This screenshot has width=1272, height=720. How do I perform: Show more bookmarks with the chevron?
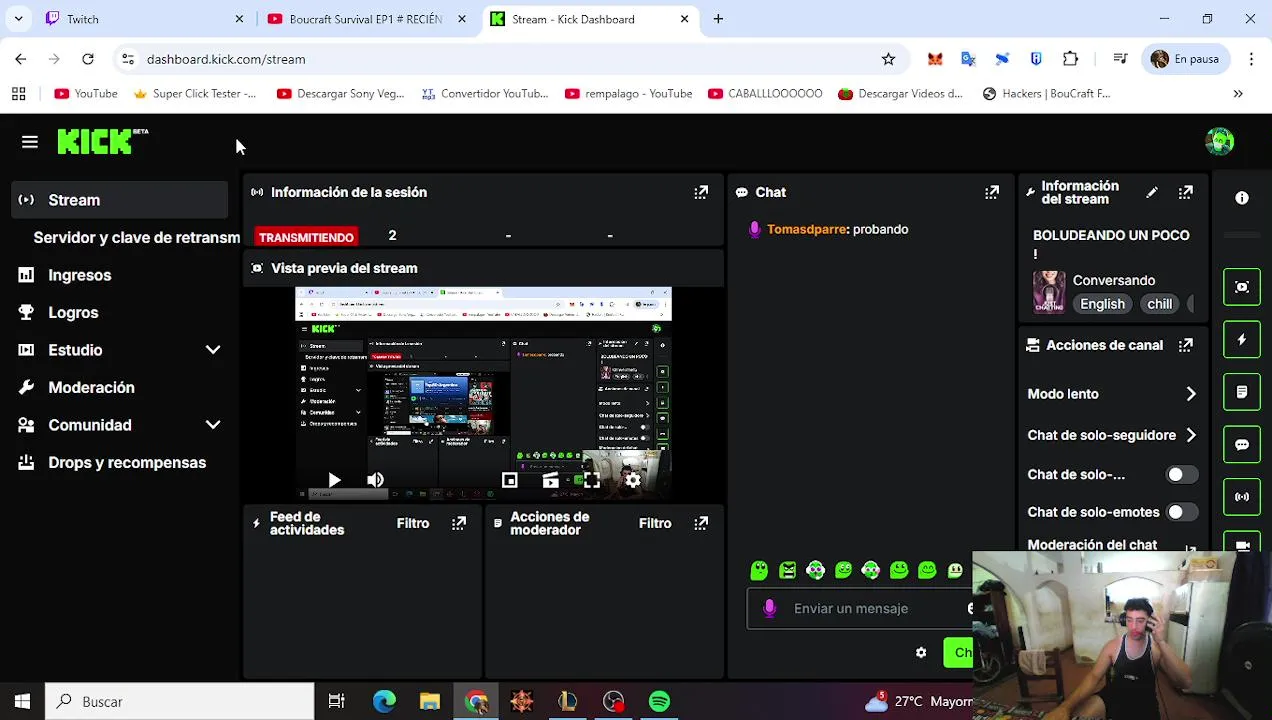click(x=1238, y=93)
